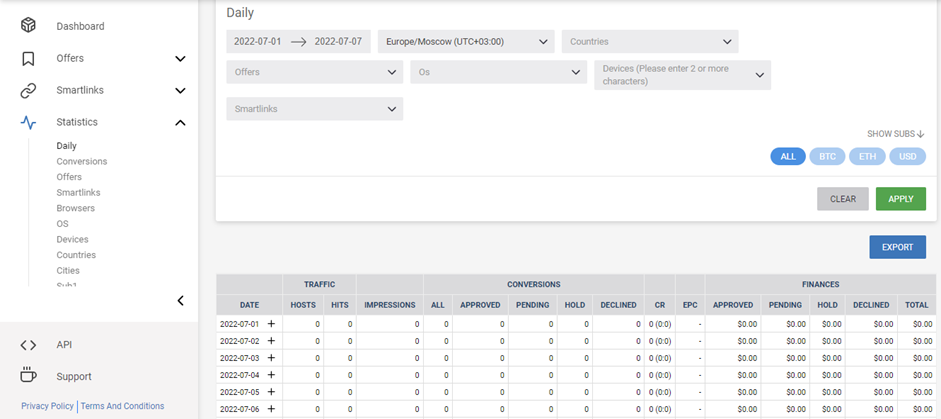Viewport: 941px width, 419px height.
Task: Open the Conversions statistics page
Action: point(82,161)
